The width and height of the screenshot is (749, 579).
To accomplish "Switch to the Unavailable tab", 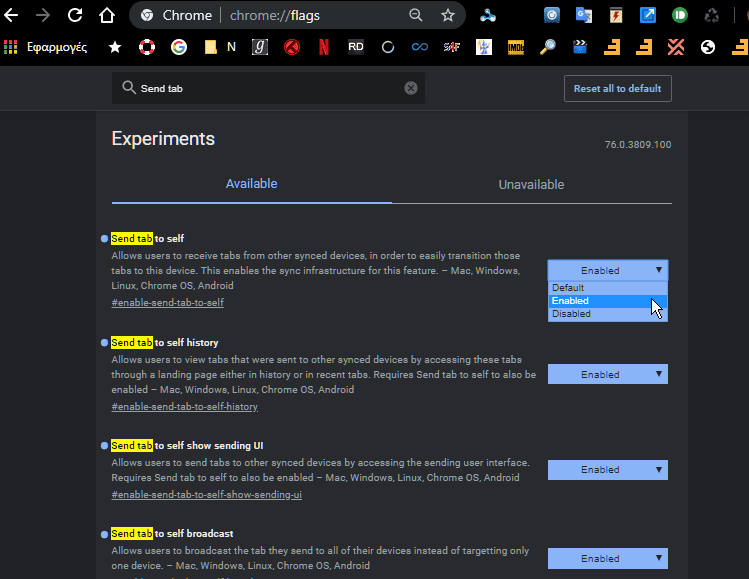I will pos(531,184).
